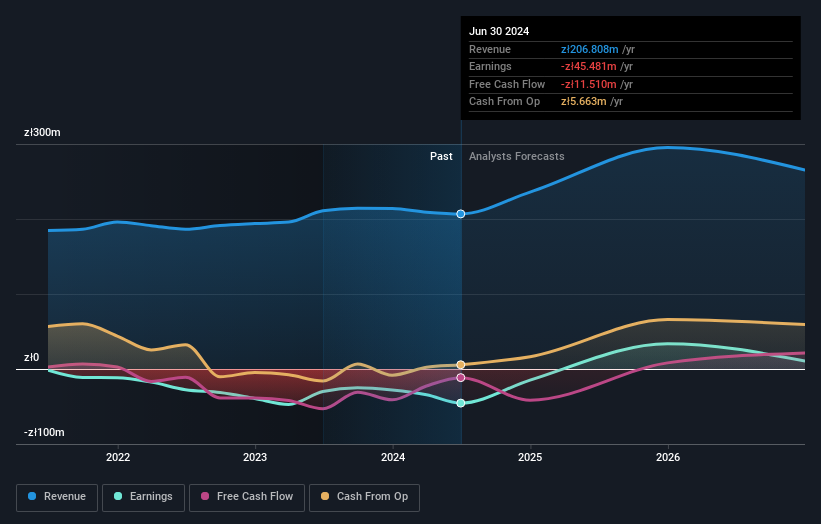Click the Cash From Op row label in tooltip
This screenshot has width=821, height=524.
point(504,102)
